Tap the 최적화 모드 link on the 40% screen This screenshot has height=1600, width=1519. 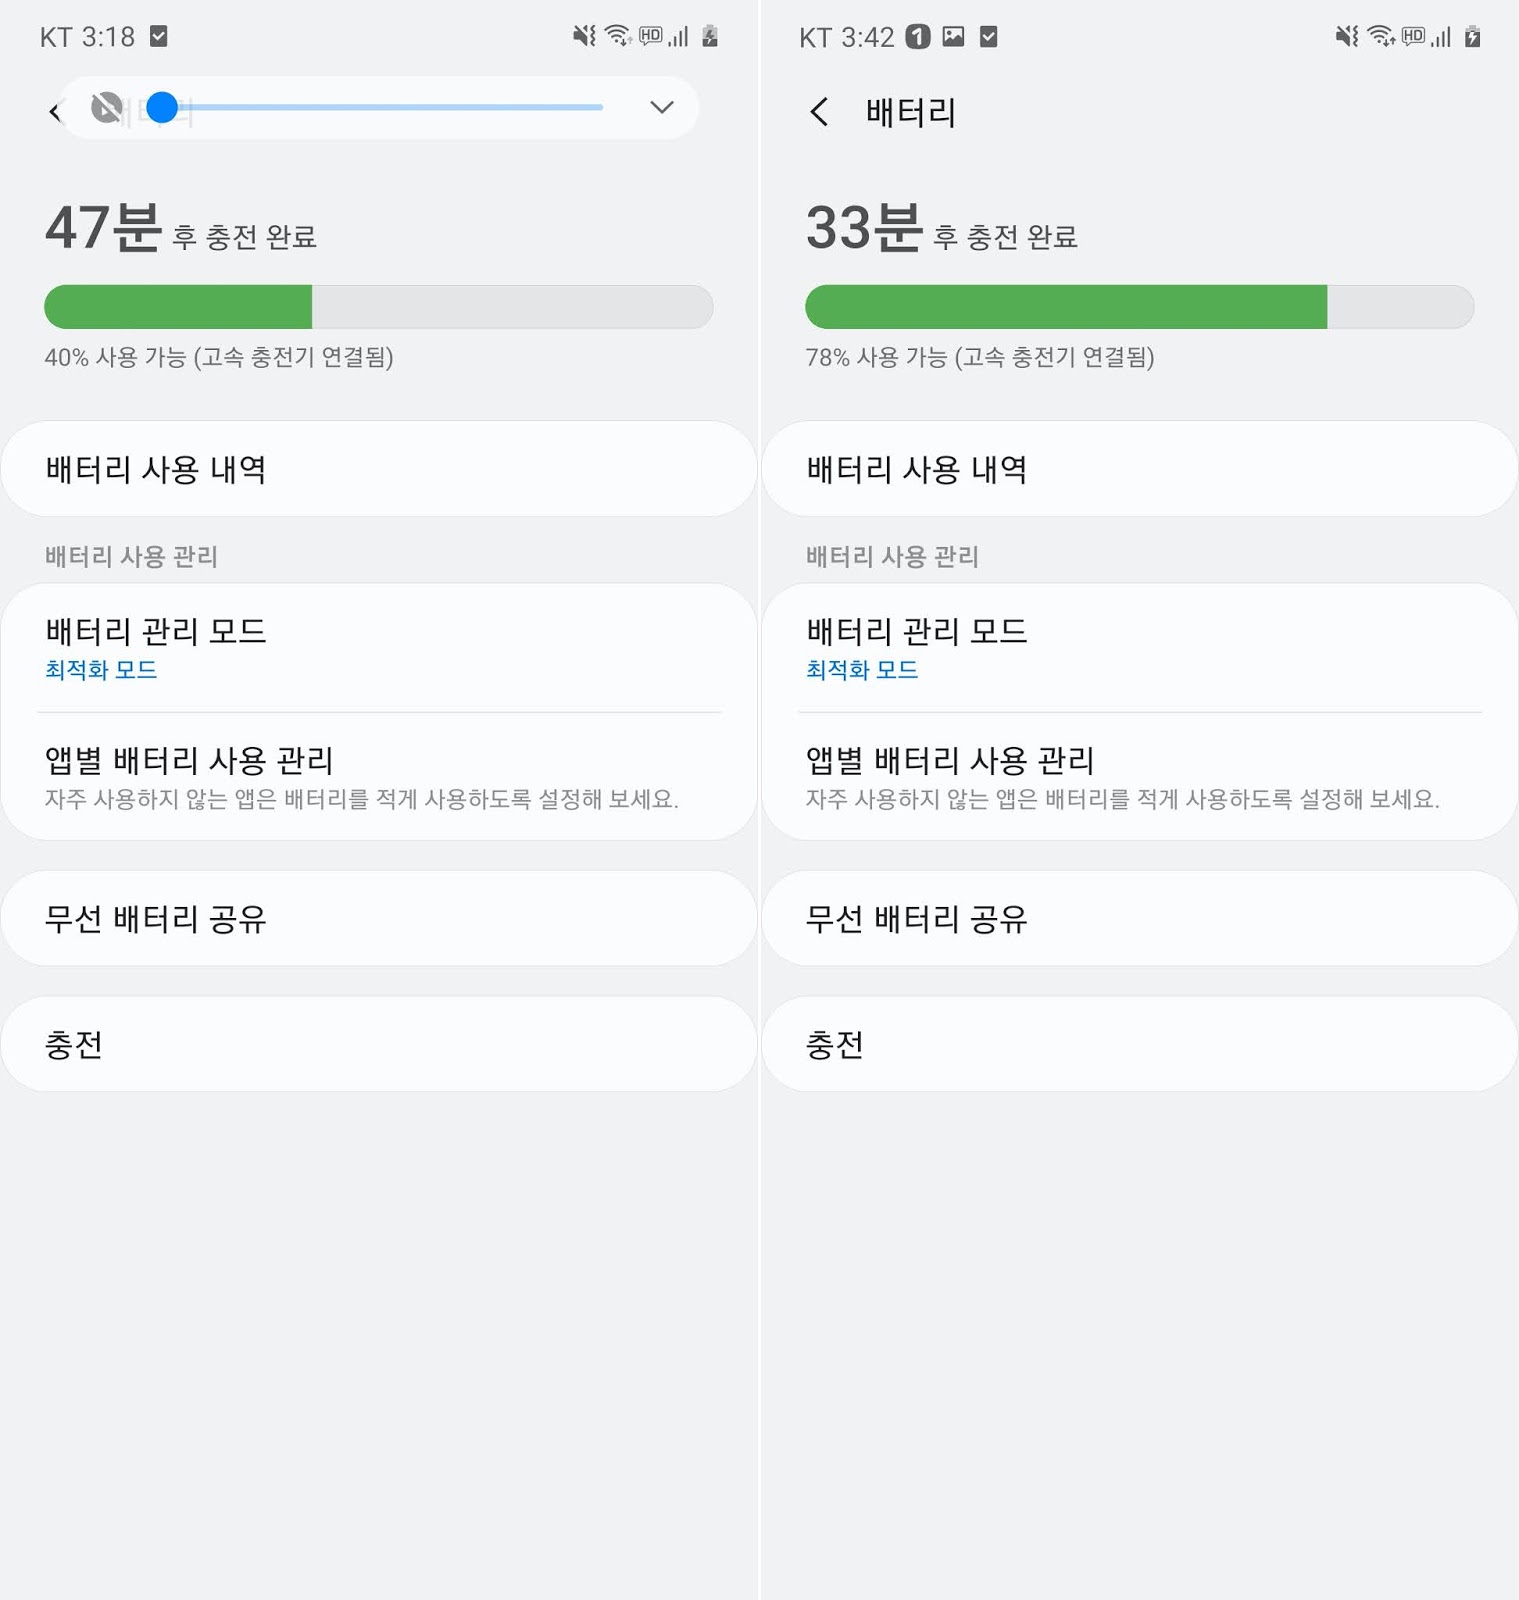pyautogui.click(x=101, y=670)
